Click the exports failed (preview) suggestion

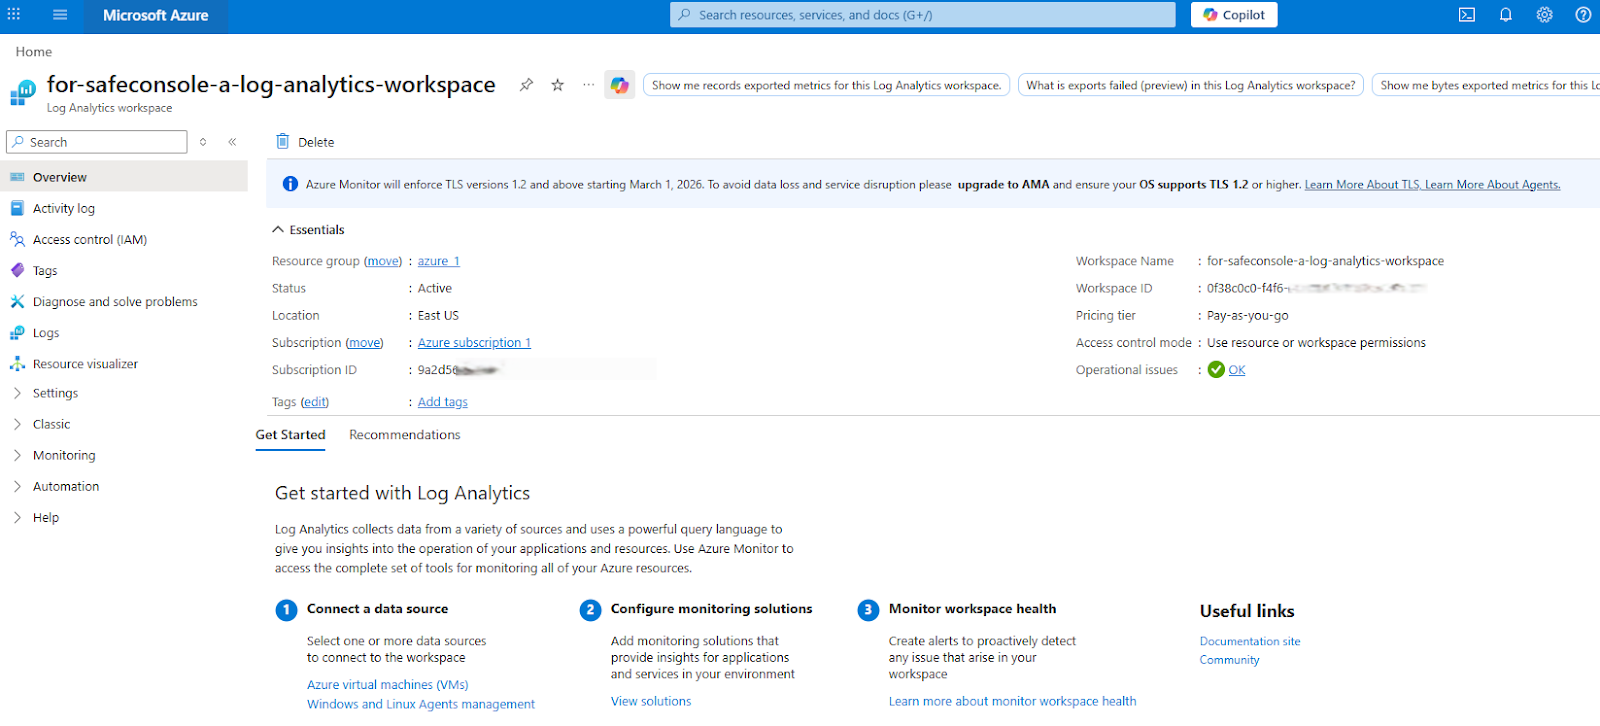click(1191, 85)
